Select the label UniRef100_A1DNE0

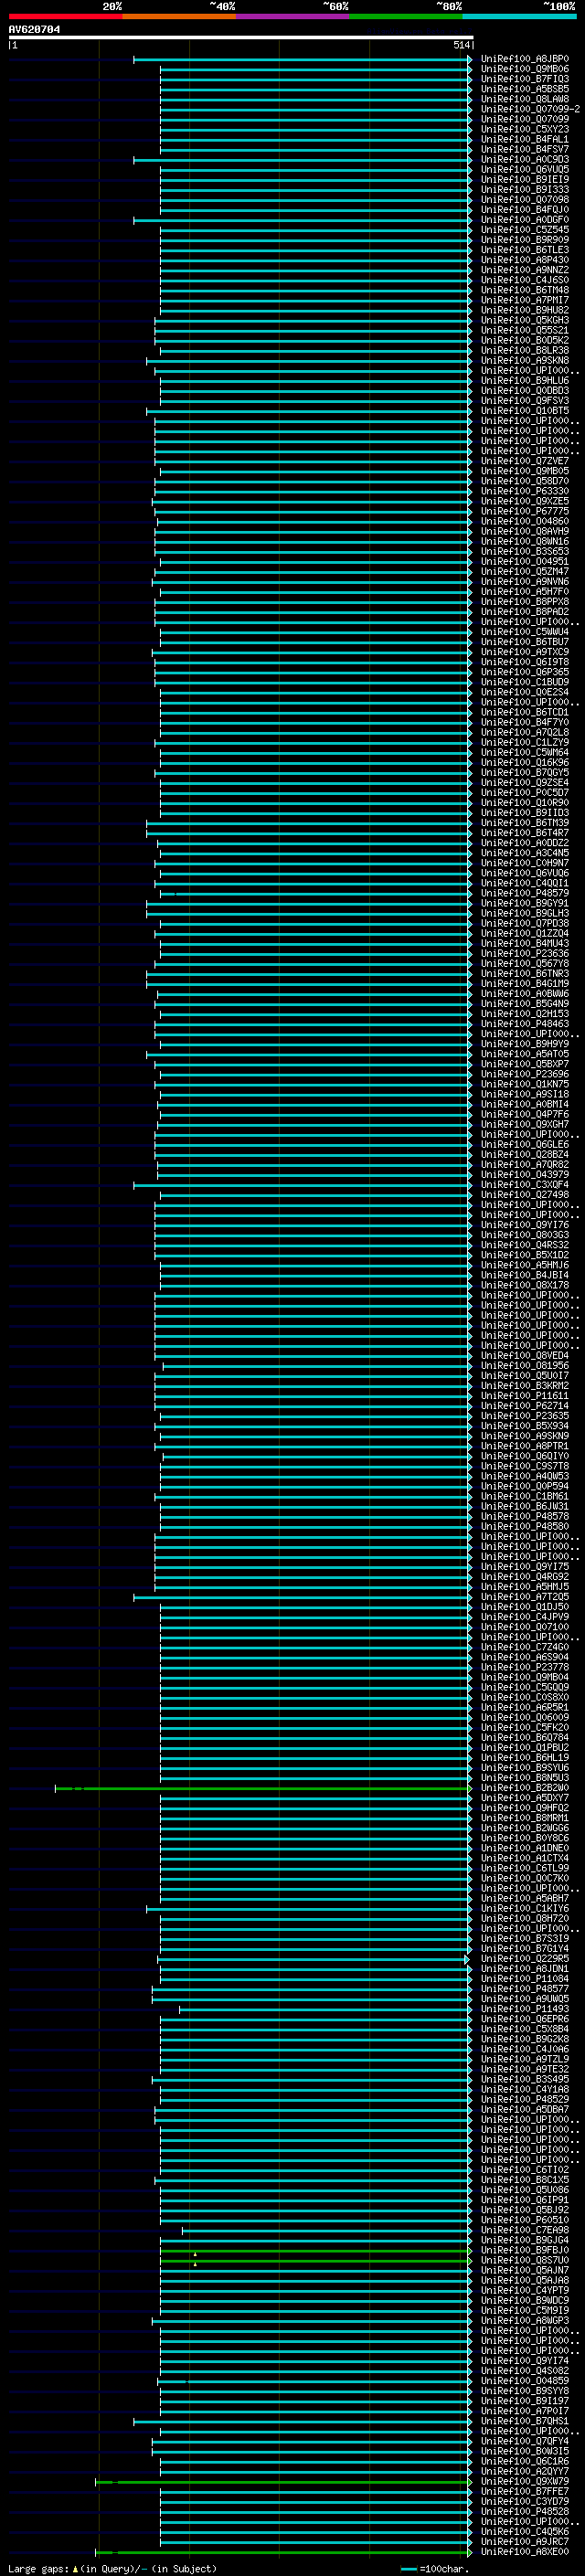[525, 1848]
